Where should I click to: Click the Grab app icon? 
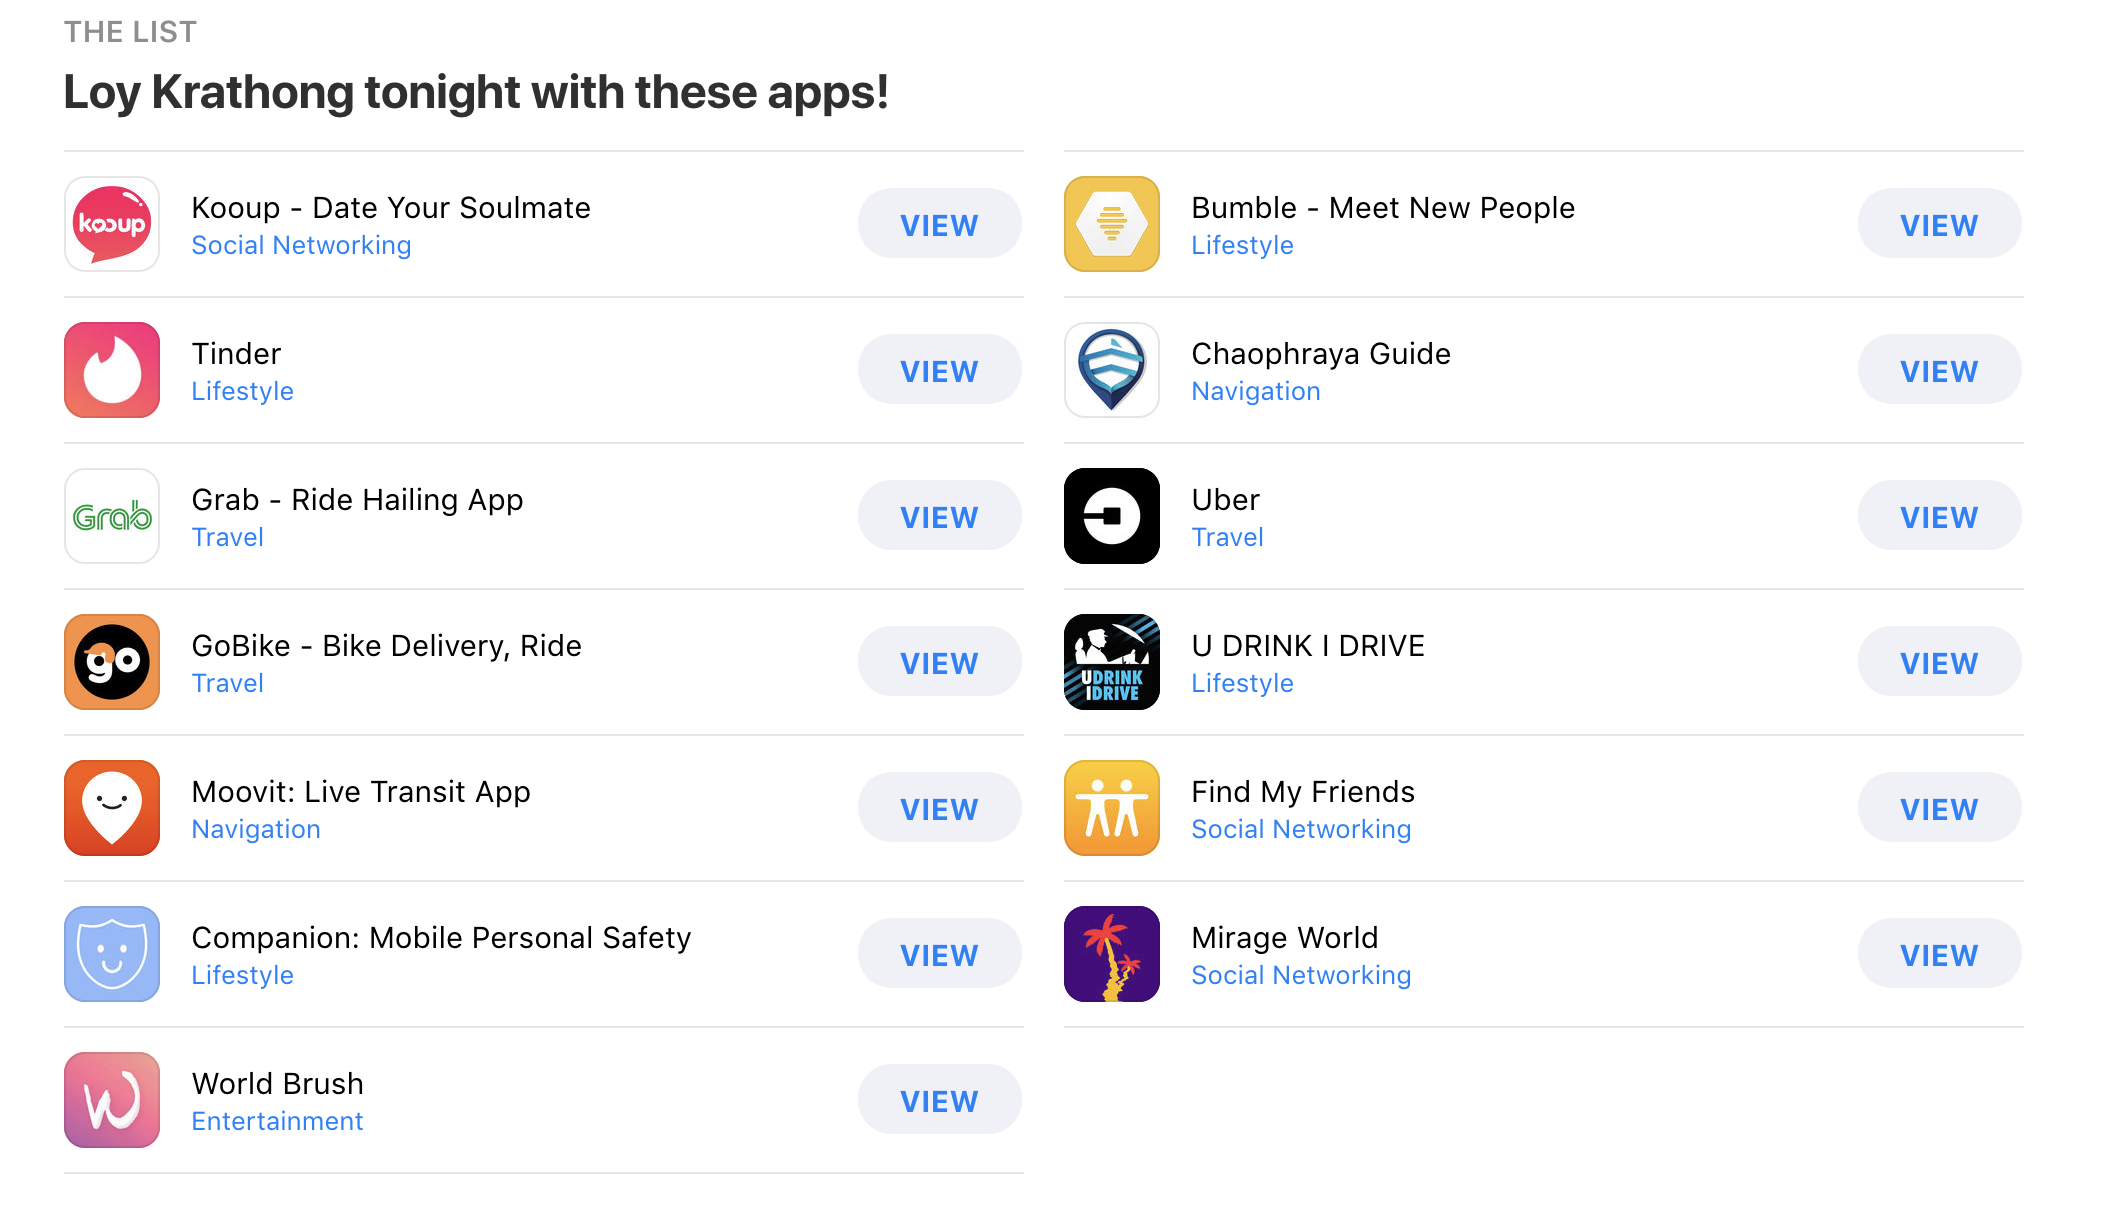pyautogui.click(x=112, y=516)
